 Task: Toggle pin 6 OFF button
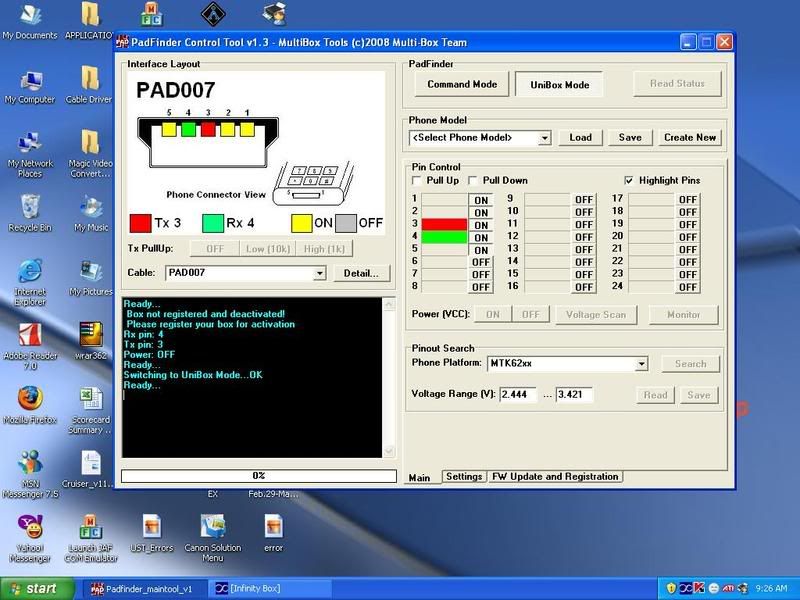tap(481, 262)
